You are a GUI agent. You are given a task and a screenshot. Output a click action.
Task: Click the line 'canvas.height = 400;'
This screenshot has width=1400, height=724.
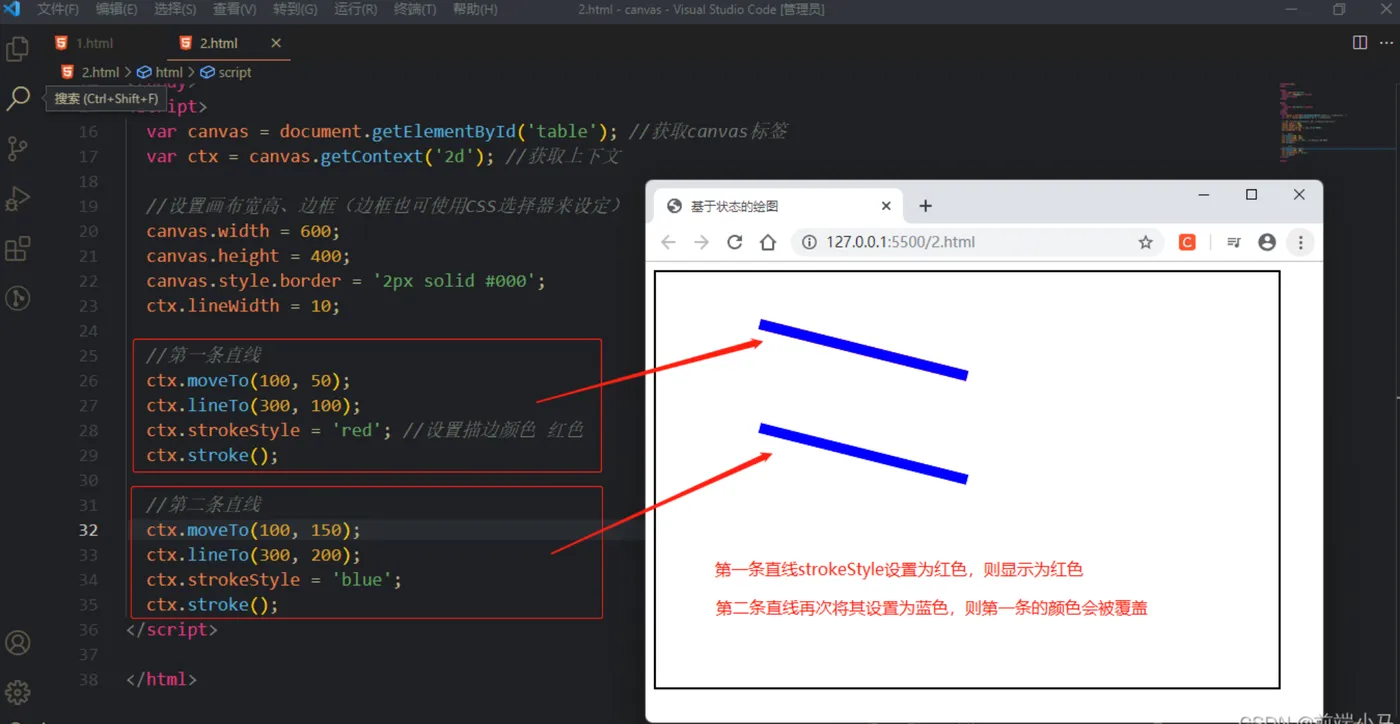[x=248, y=256]
